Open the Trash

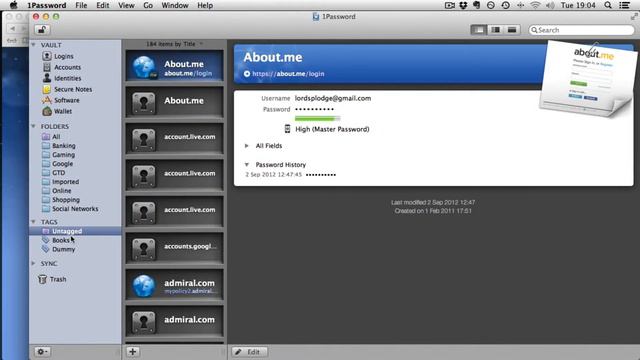coord(58,279)
